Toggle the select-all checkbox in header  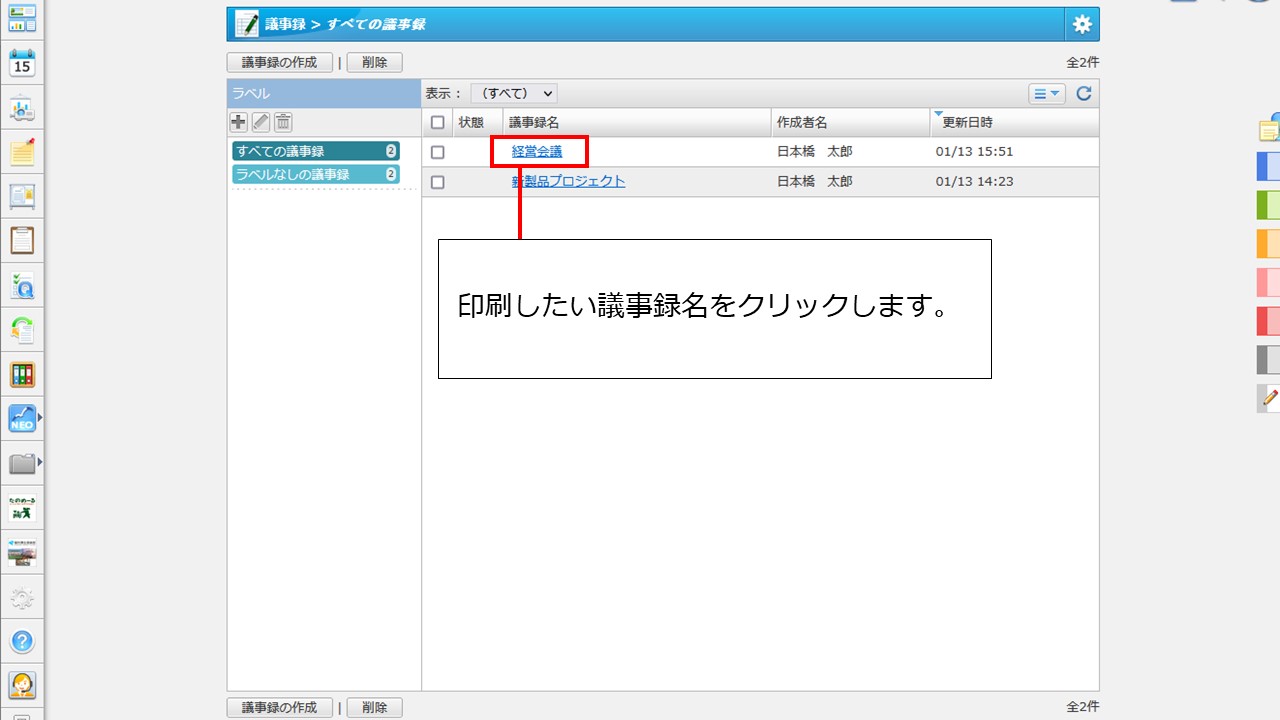tap(437, 122)
